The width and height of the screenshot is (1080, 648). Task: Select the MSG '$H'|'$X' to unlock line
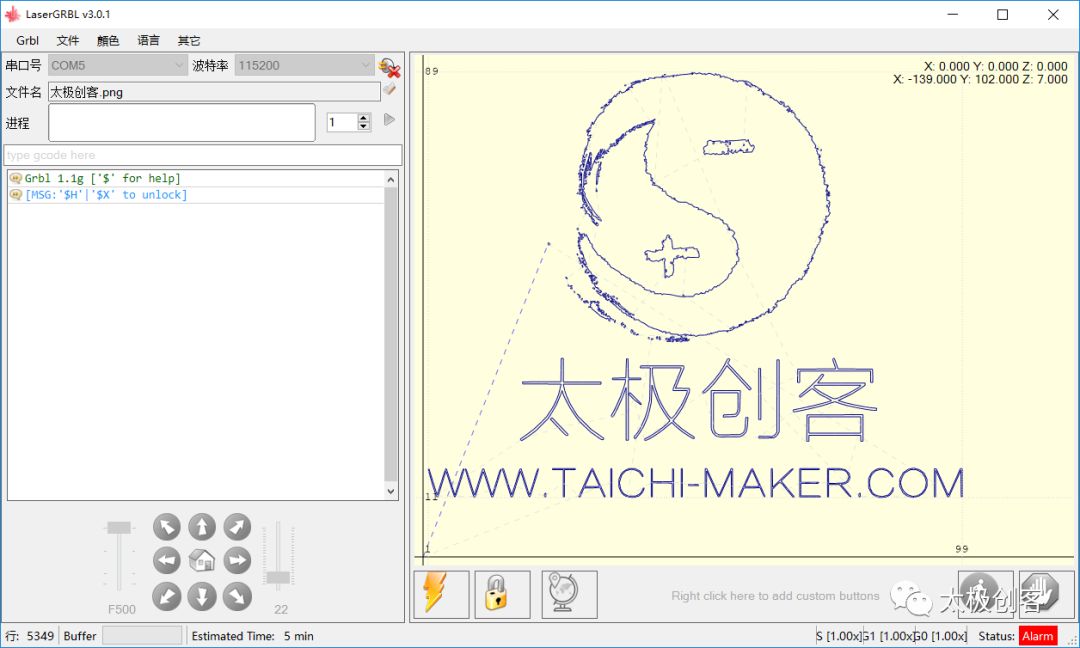coord(196,195)
